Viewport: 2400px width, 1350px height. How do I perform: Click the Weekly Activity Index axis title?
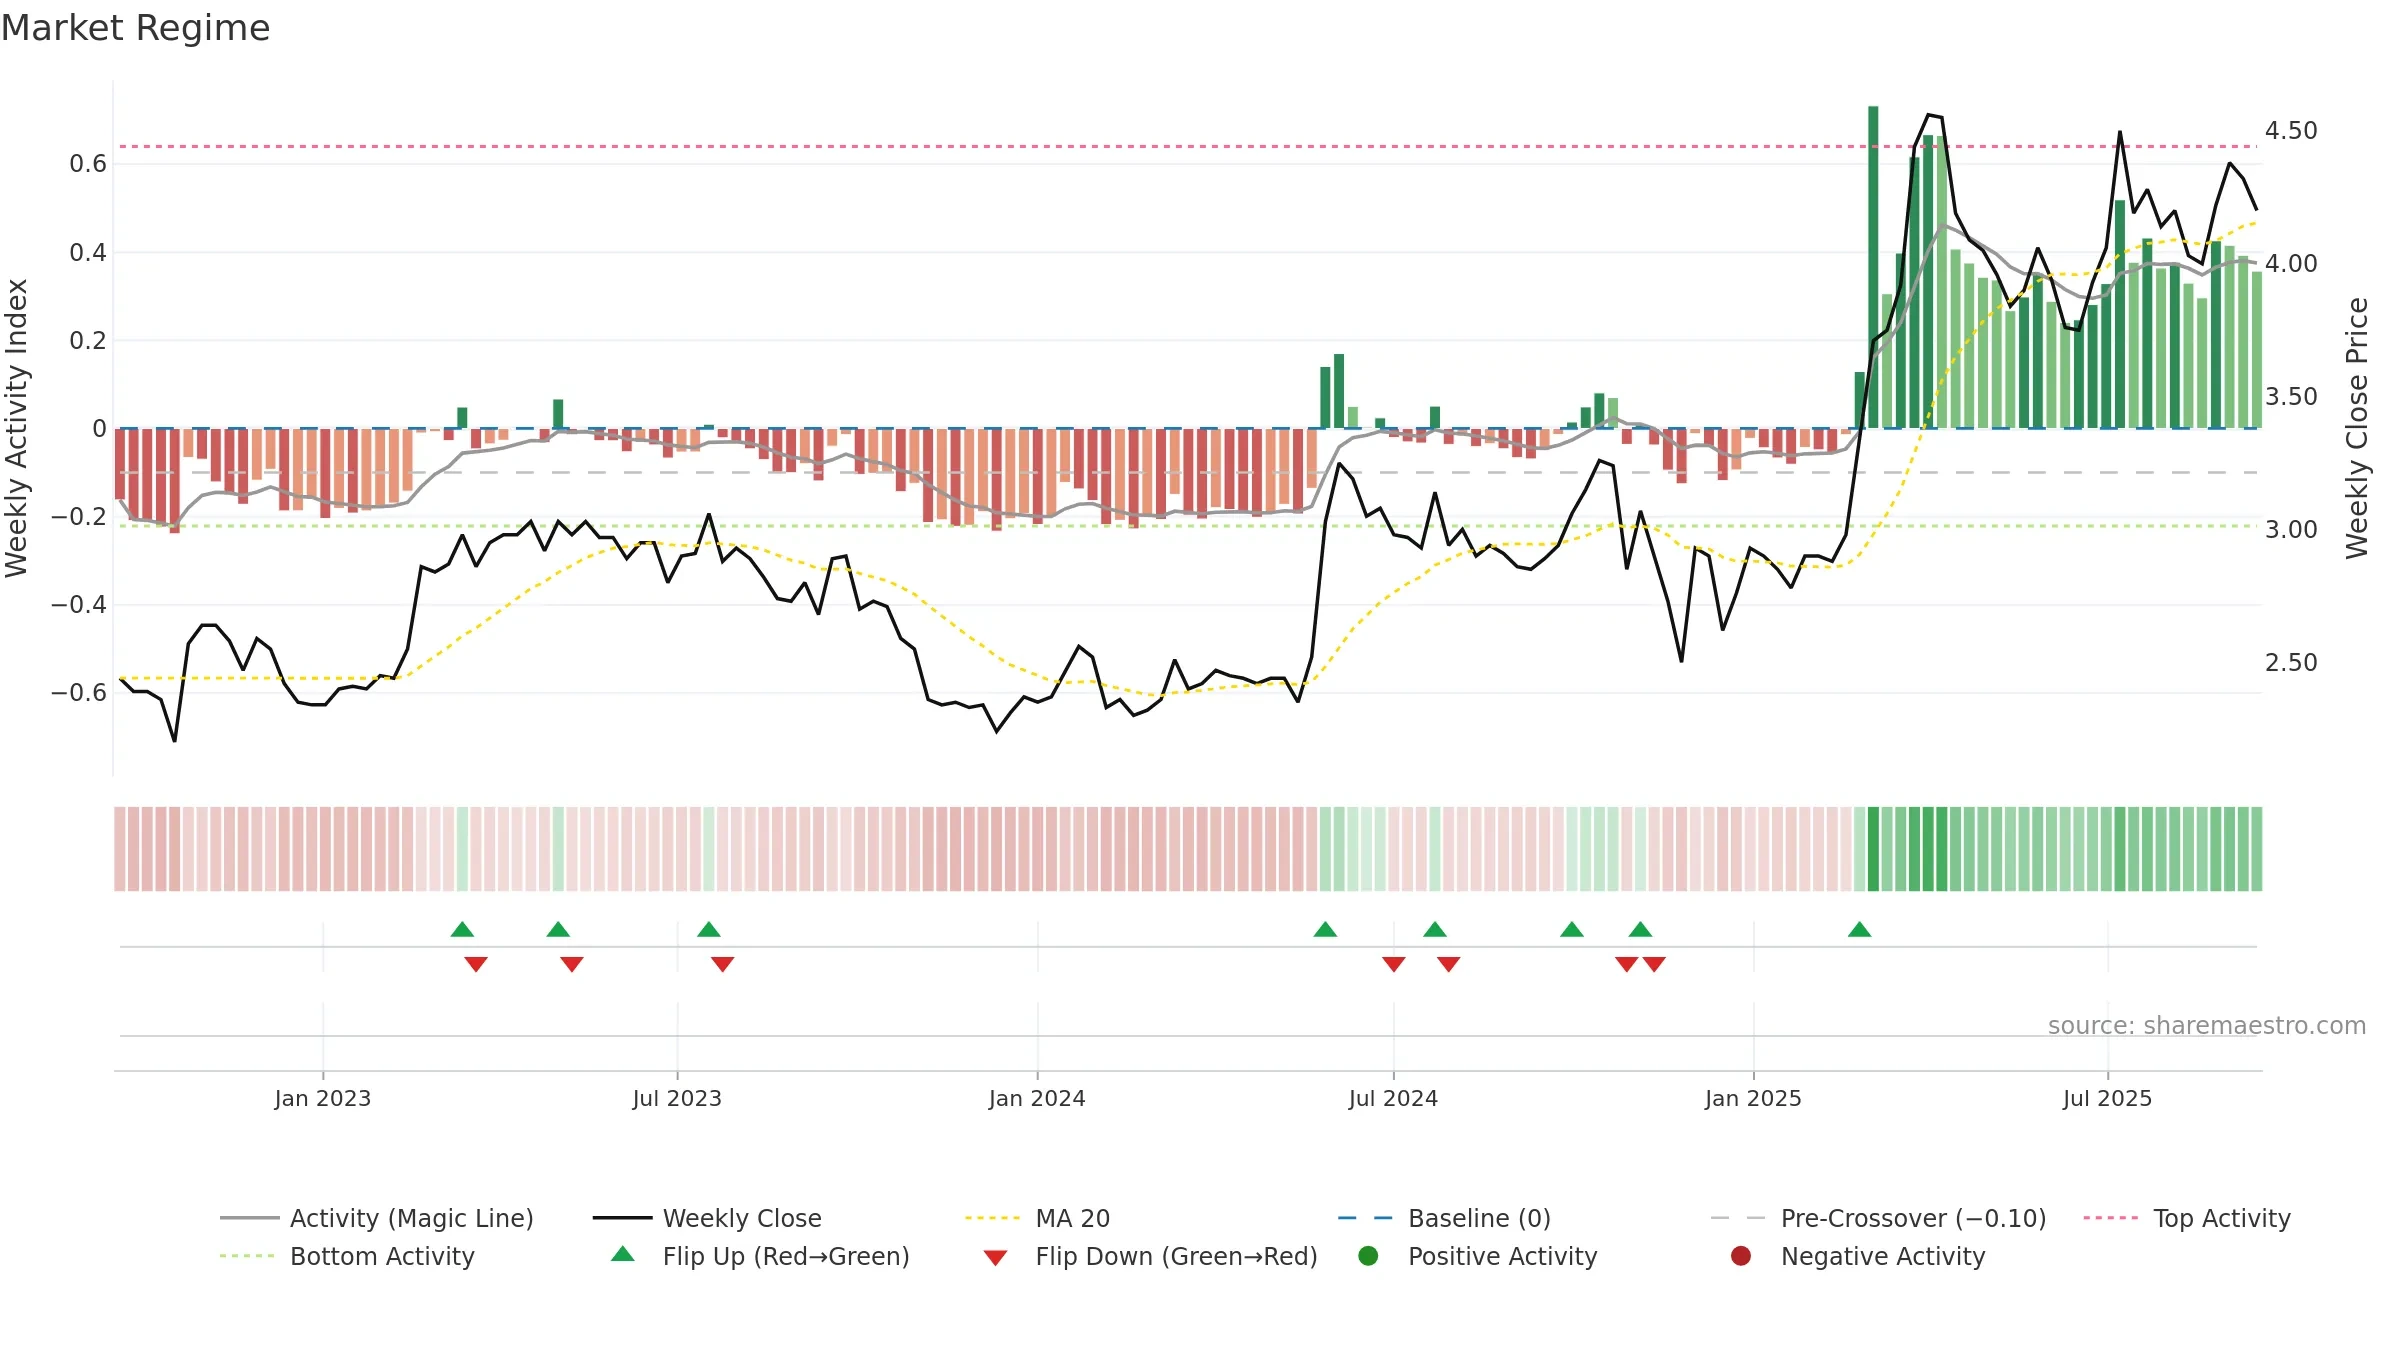click(17, 428)
